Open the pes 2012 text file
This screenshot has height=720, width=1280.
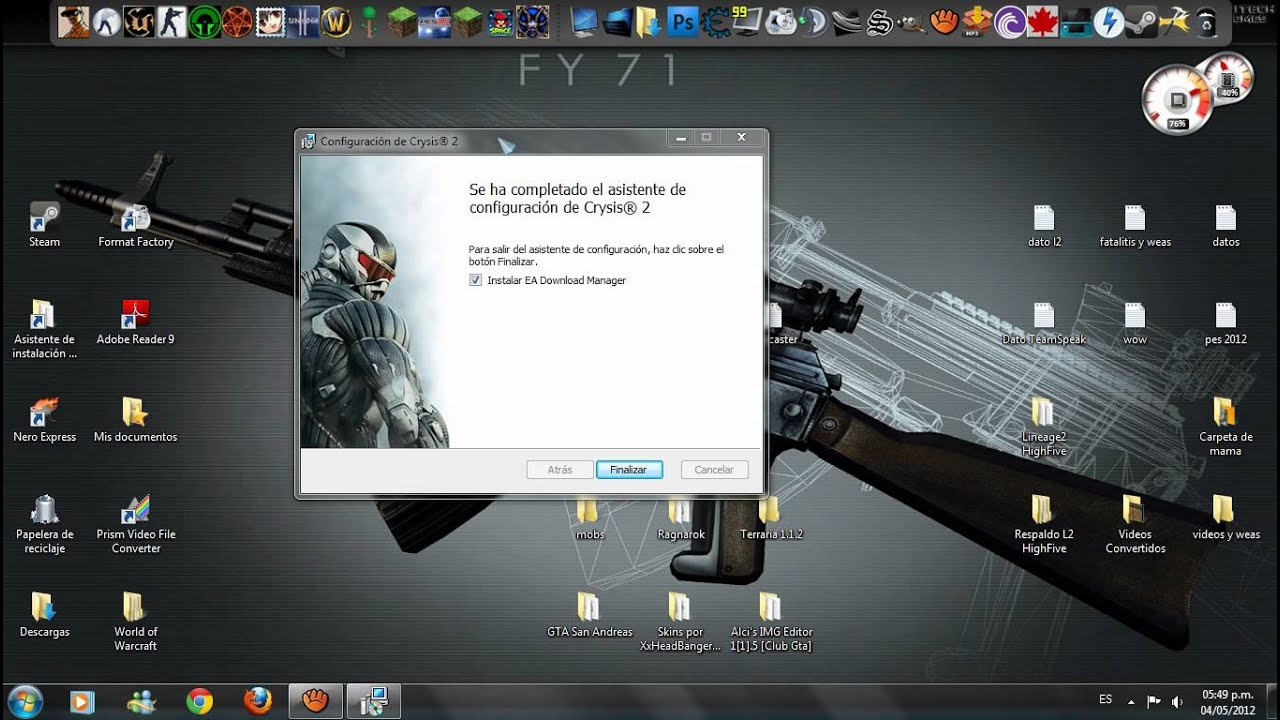tap(1226, 322)
